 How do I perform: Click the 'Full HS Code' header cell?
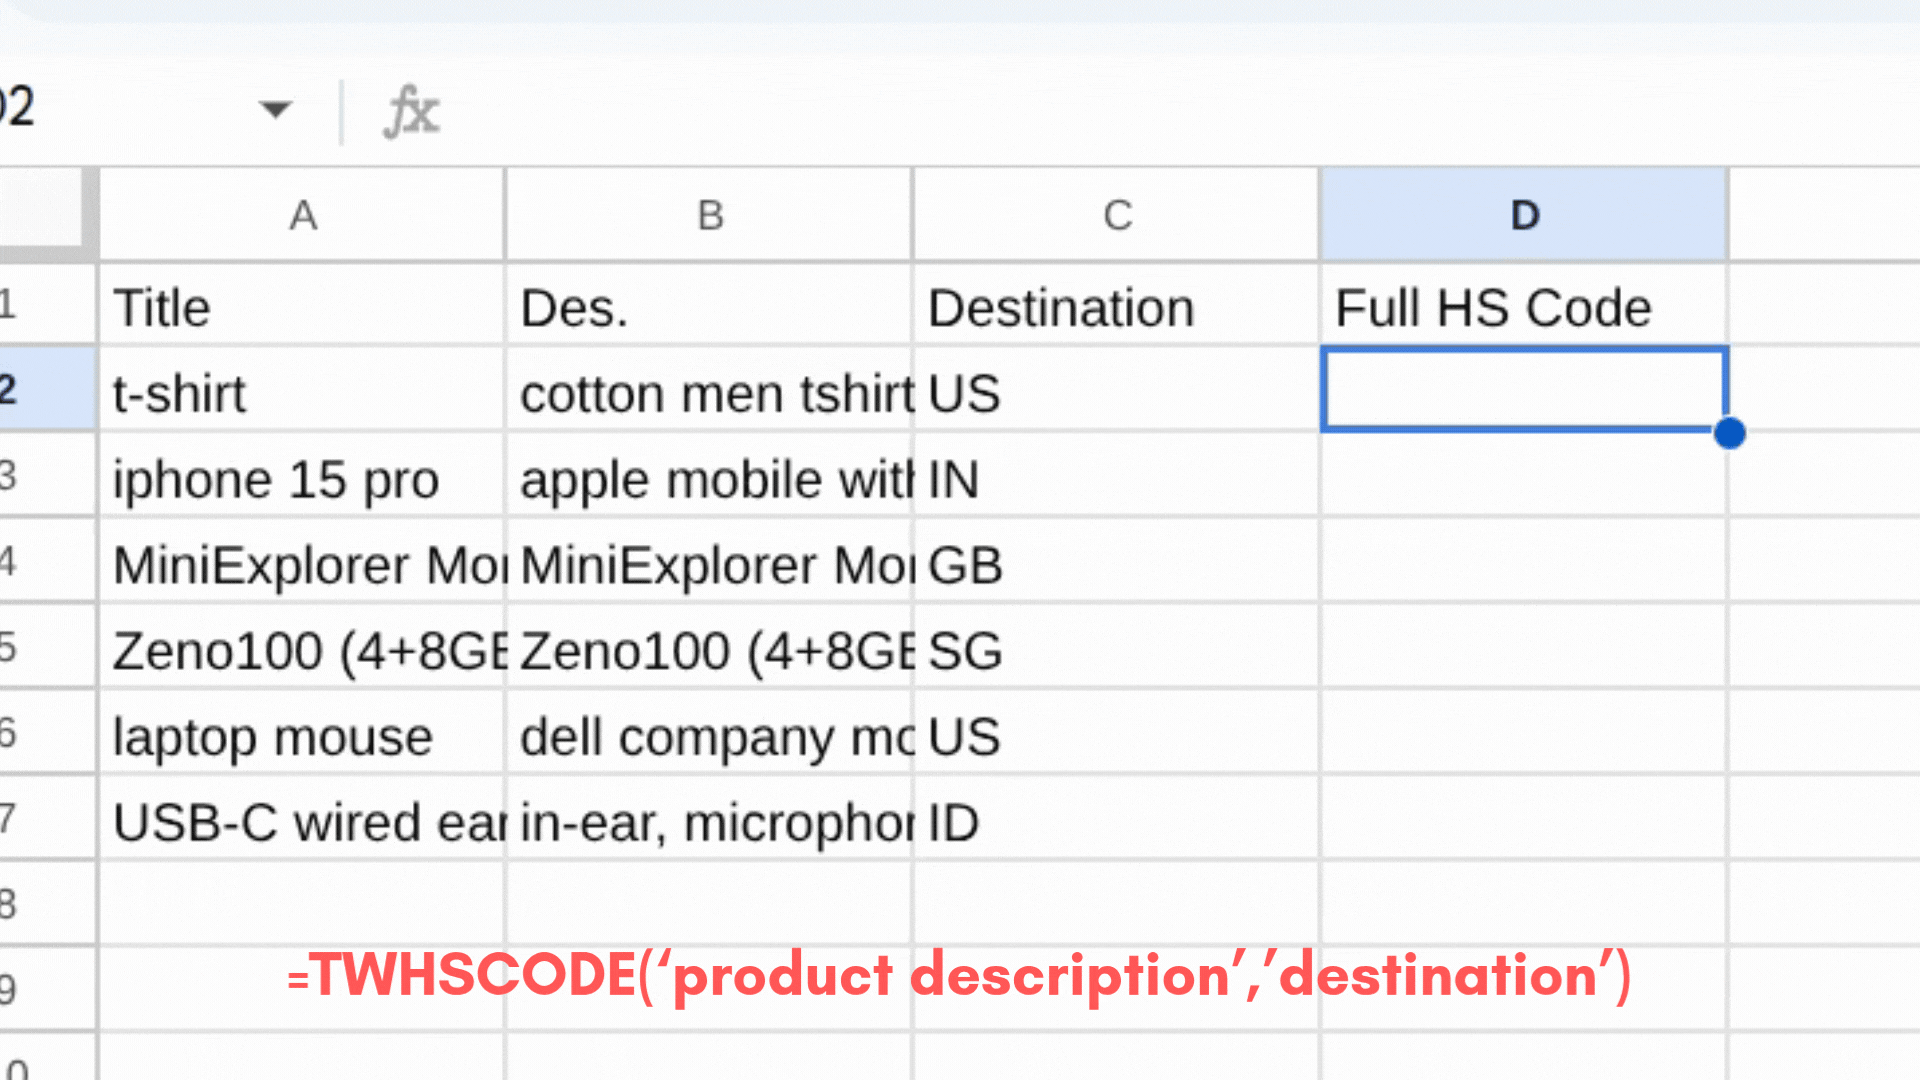[x=1524, y=306]
